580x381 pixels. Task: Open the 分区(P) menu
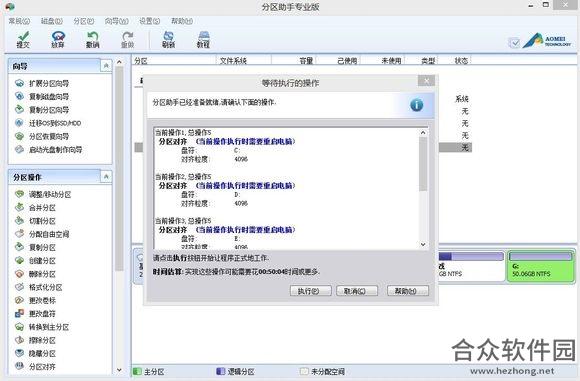tap(84, 21)
